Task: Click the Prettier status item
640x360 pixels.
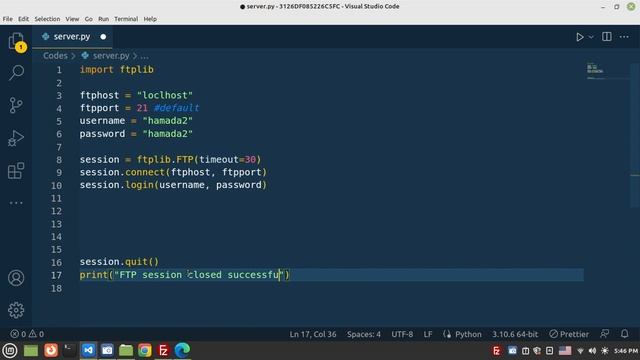Action: pos(569,334)
